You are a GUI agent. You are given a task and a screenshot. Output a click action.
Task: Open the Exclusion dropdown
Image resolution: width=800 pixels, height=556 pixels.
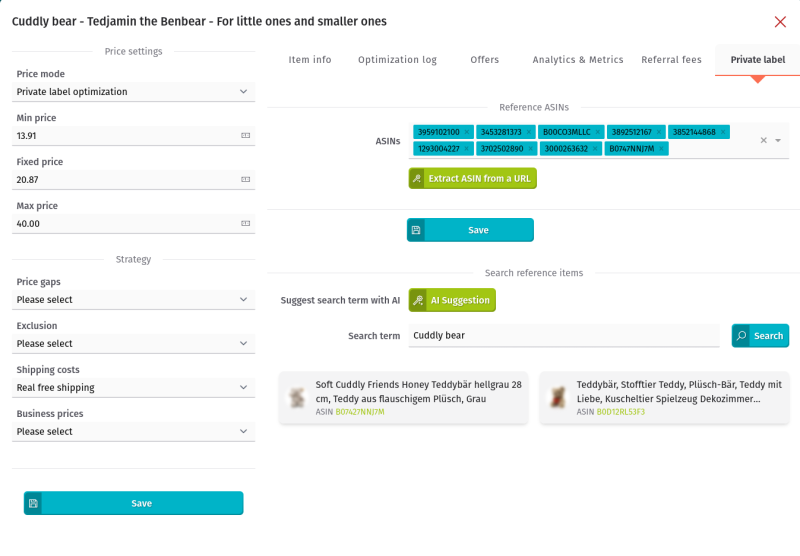(133, 344)
